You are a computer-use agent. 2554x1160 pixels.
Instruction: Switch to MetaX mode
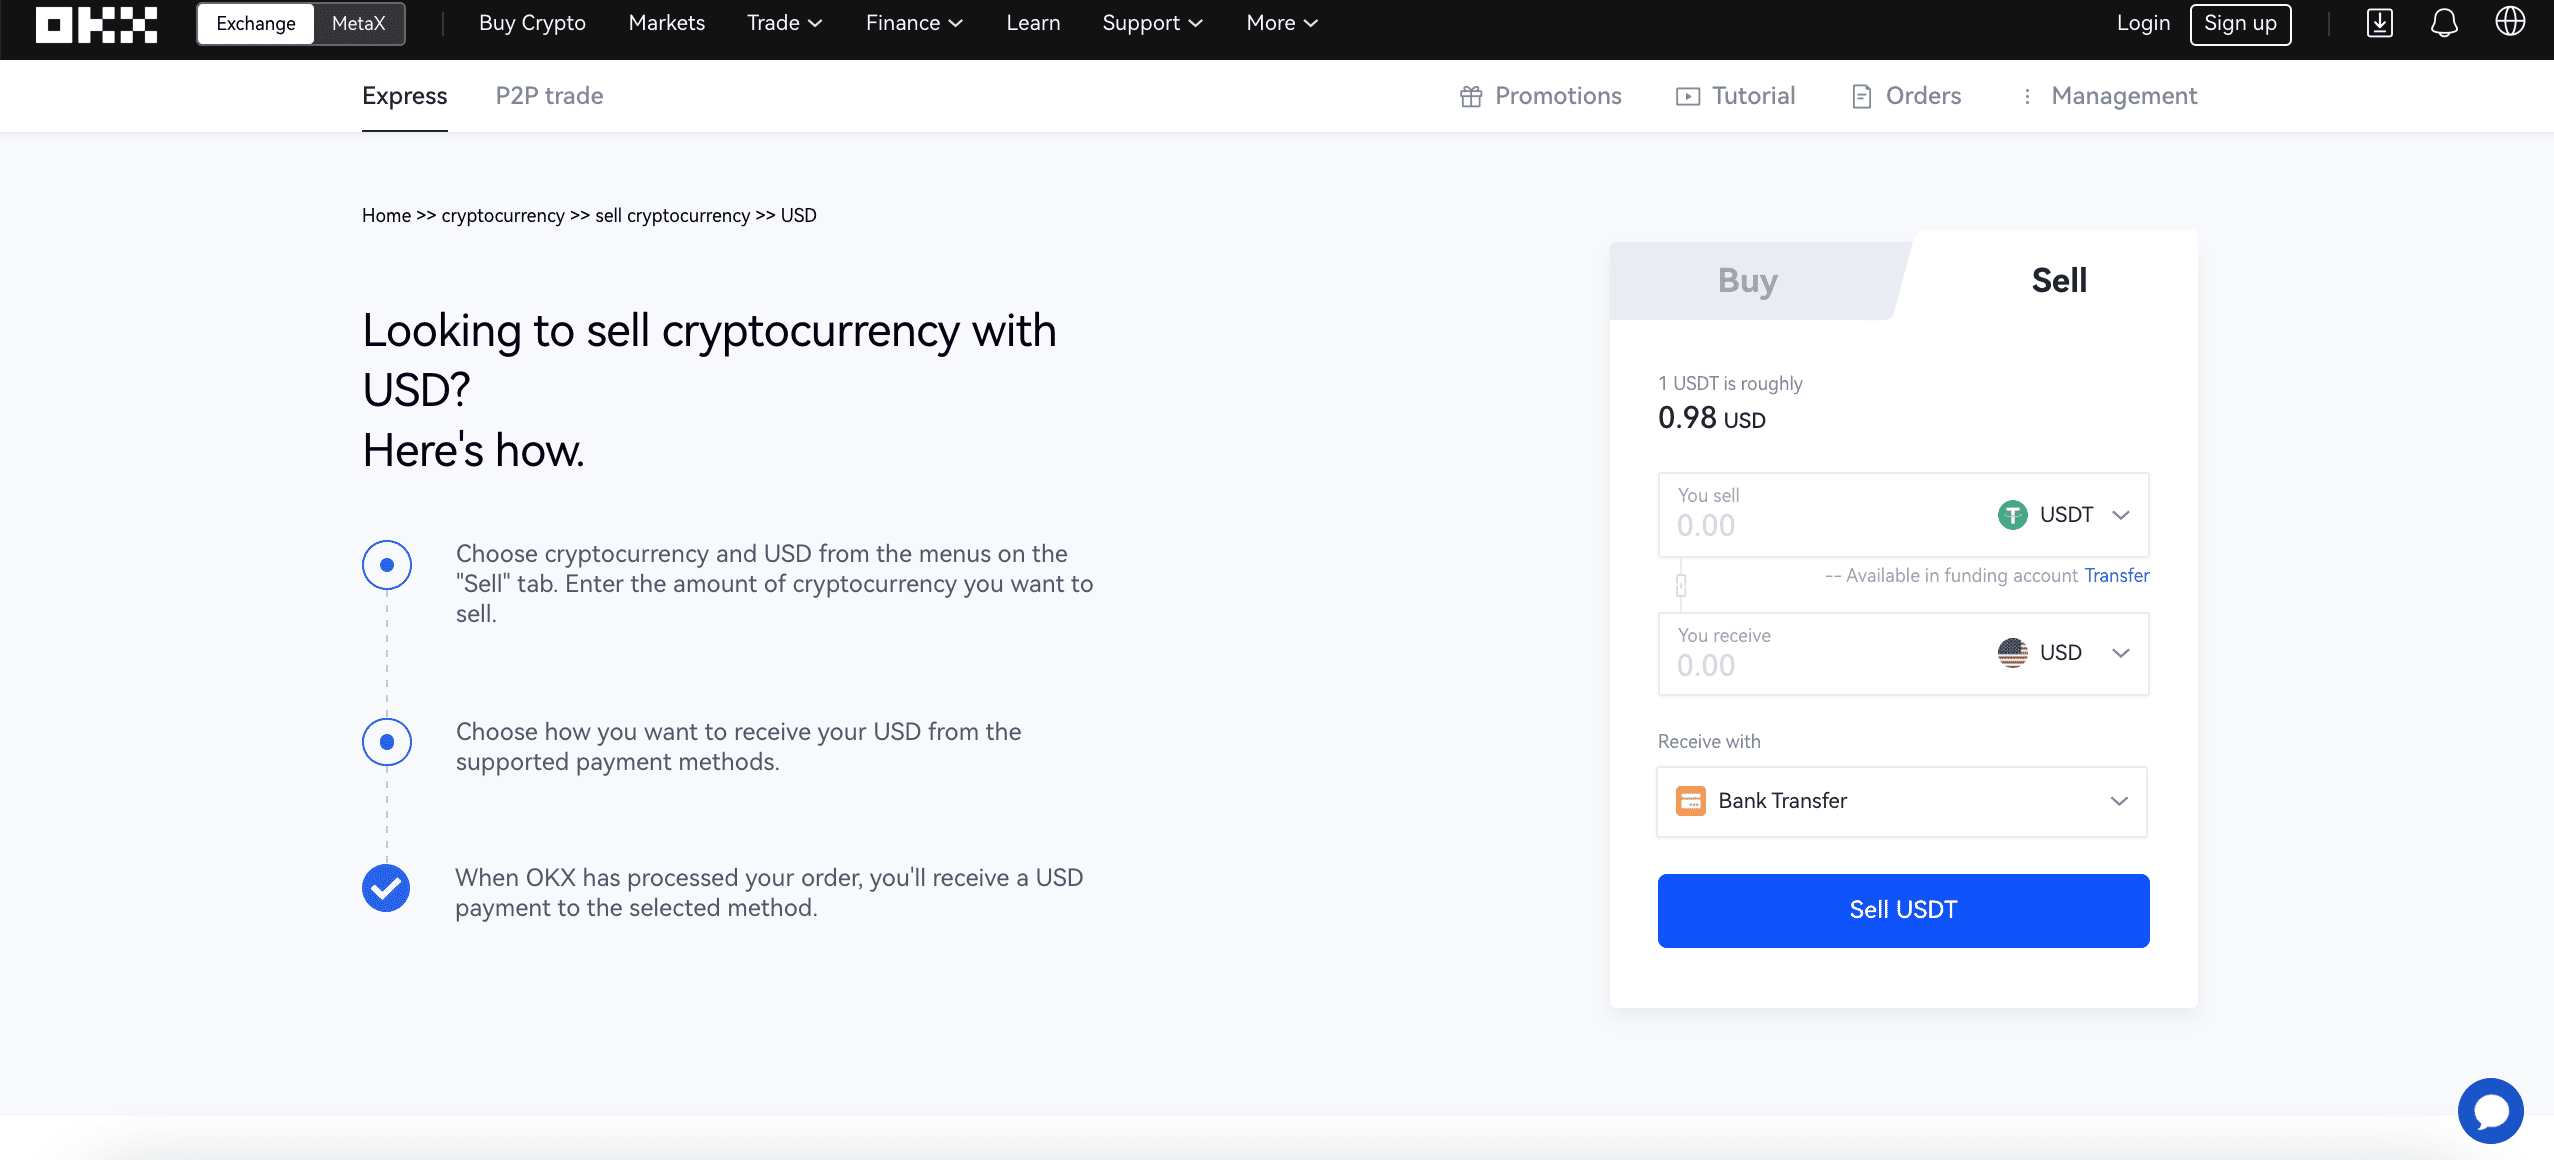[358, 24]
